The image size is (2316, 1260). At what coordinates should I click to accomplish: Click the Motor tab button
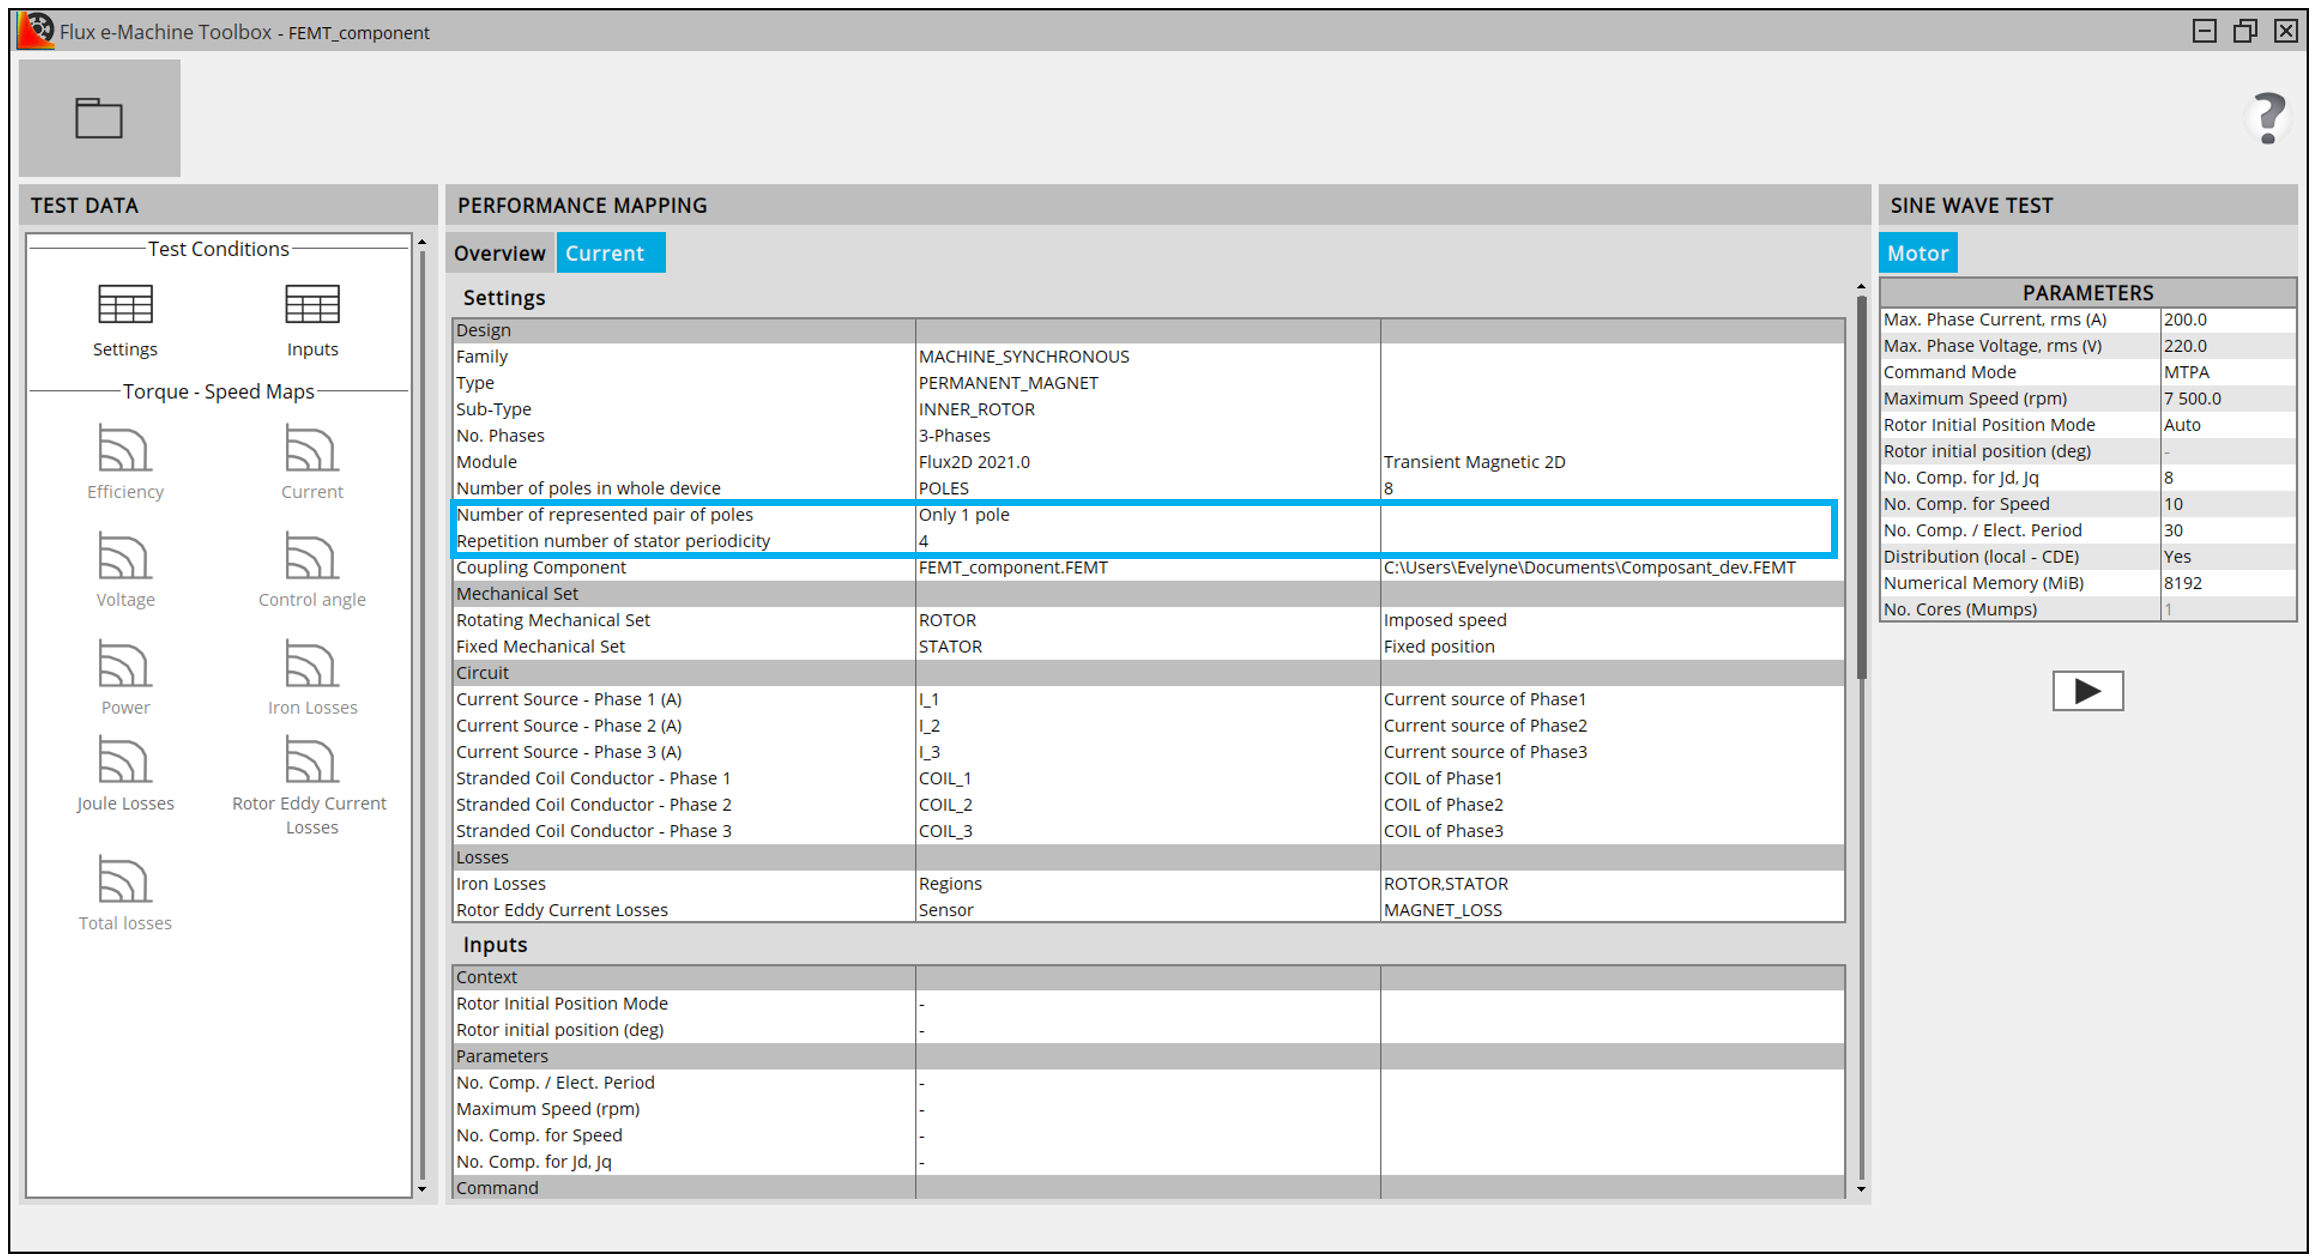pos(1916,253)
